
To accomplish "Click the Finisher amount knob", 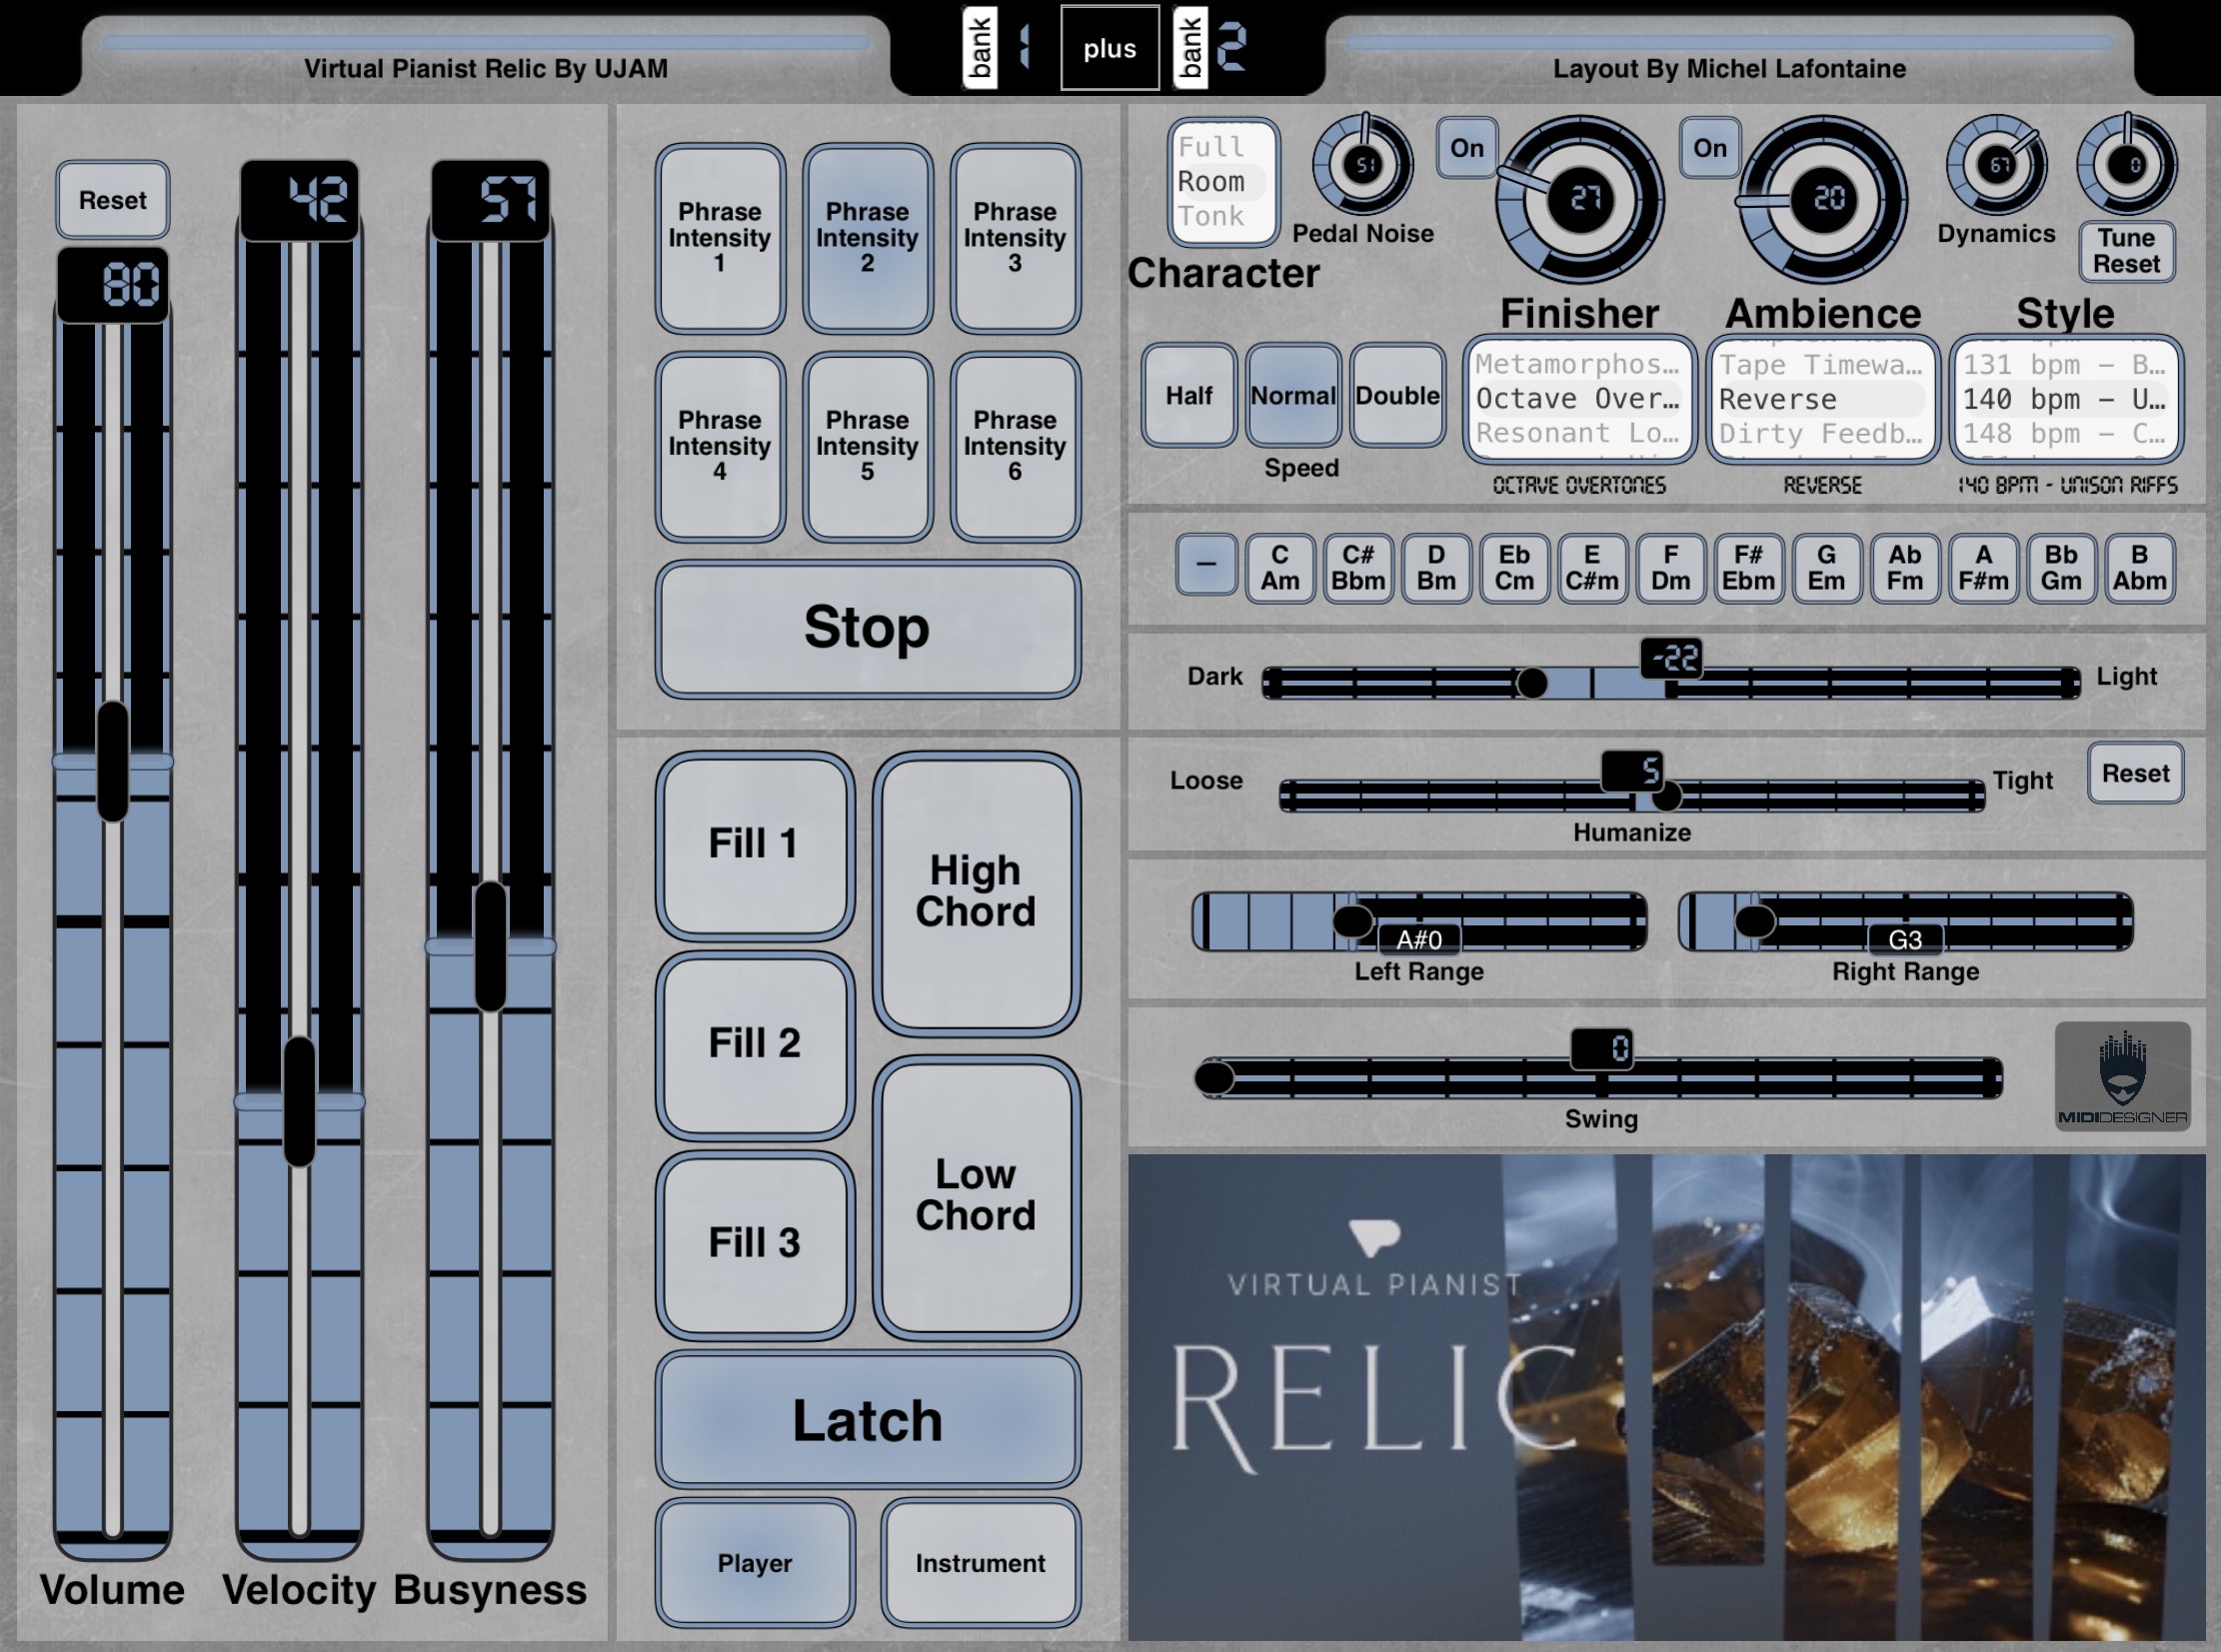I will point(1581,199).
